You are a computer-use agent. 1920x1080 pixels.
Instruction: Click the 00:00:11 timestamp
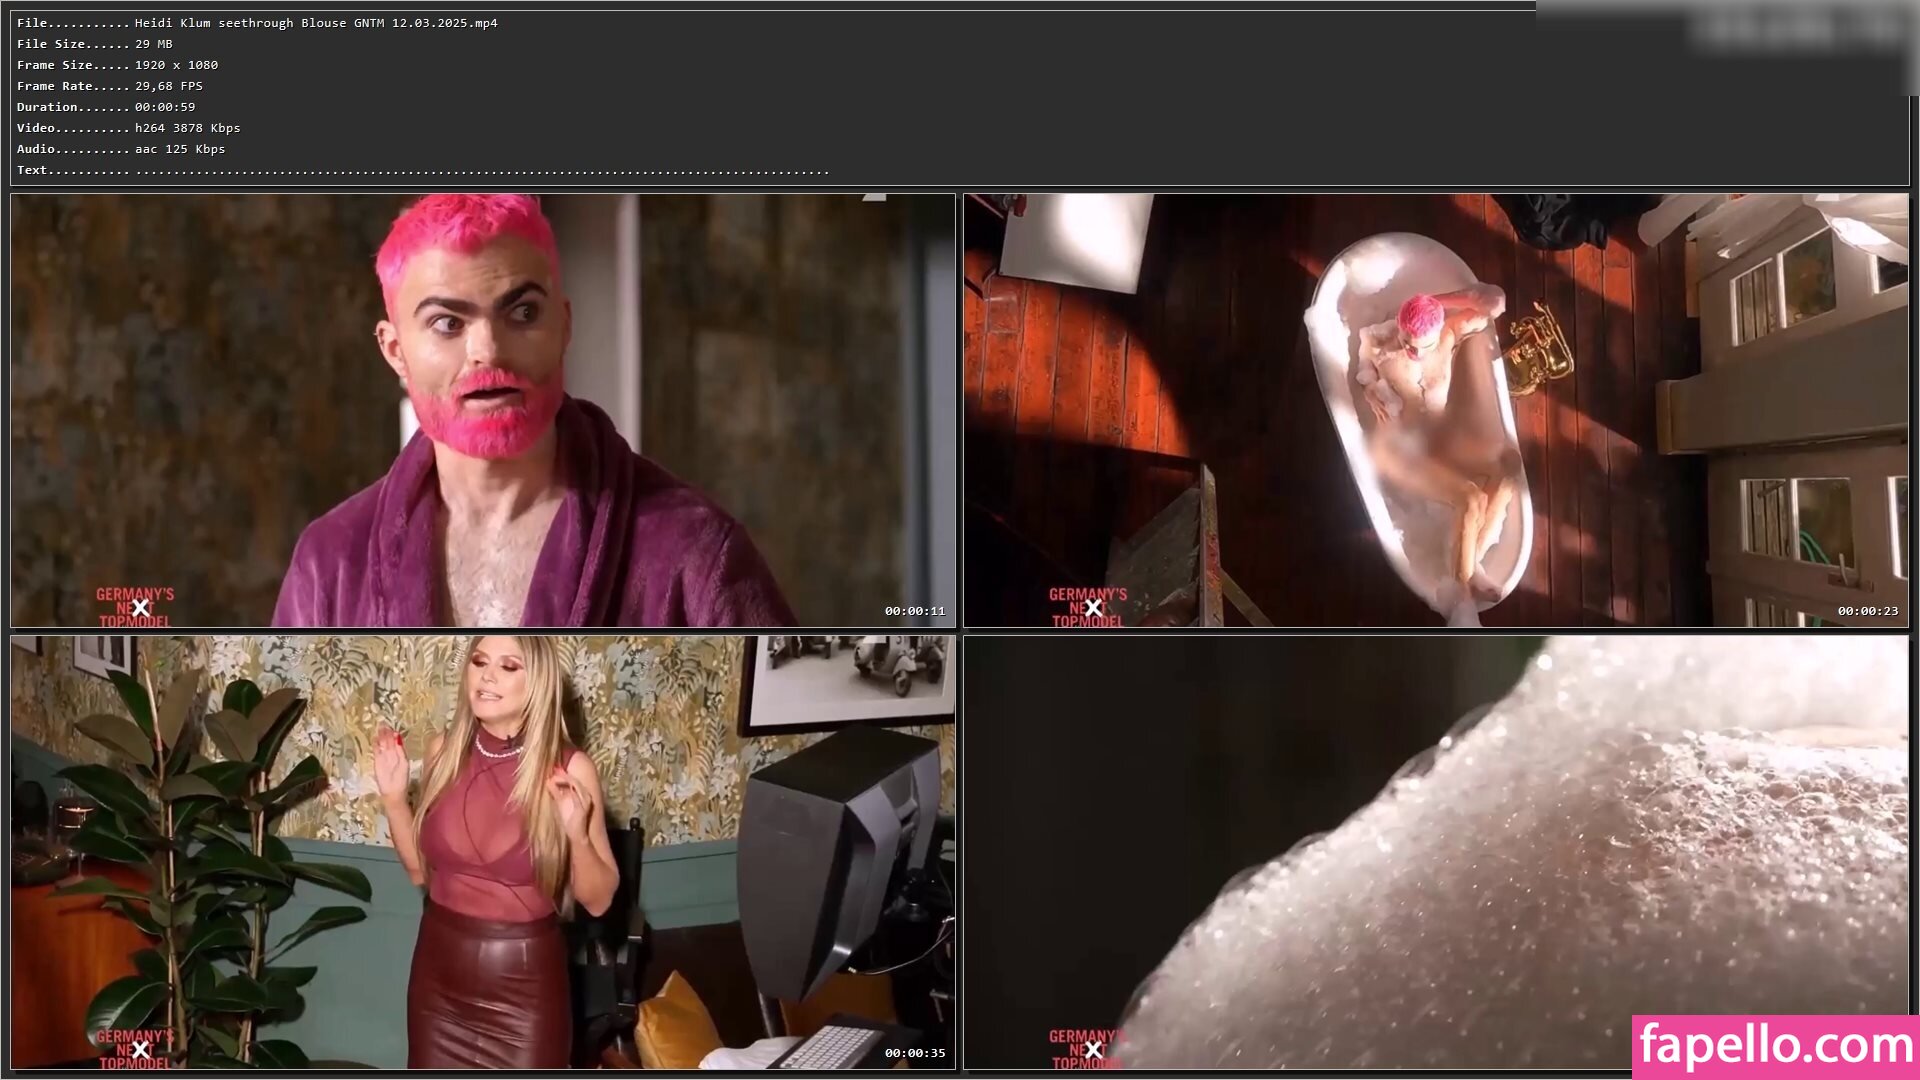914,611
